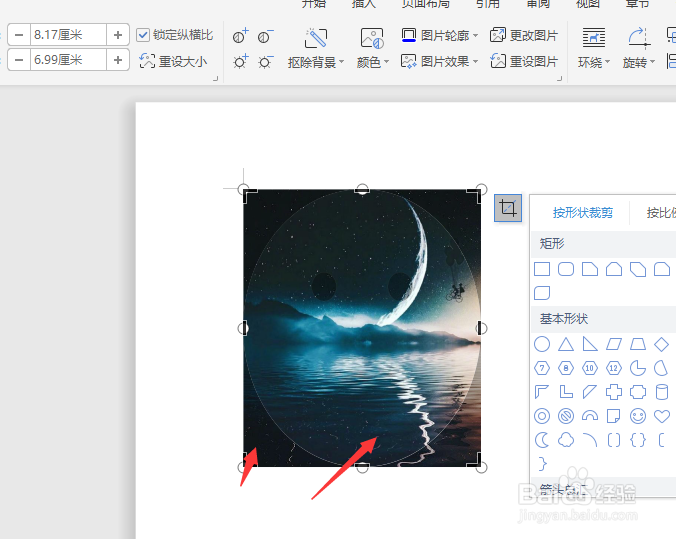The image size is (676, 539).
Task: Pick the donut ring crop shape
Action: coord(542,416)
